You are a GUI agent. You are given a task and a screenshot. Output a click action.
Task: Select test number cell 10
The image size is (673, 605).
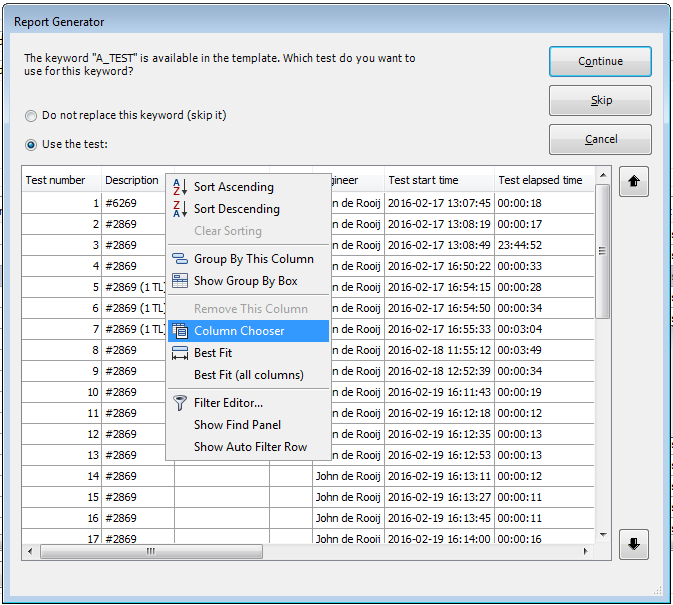[x=61, y=392]
